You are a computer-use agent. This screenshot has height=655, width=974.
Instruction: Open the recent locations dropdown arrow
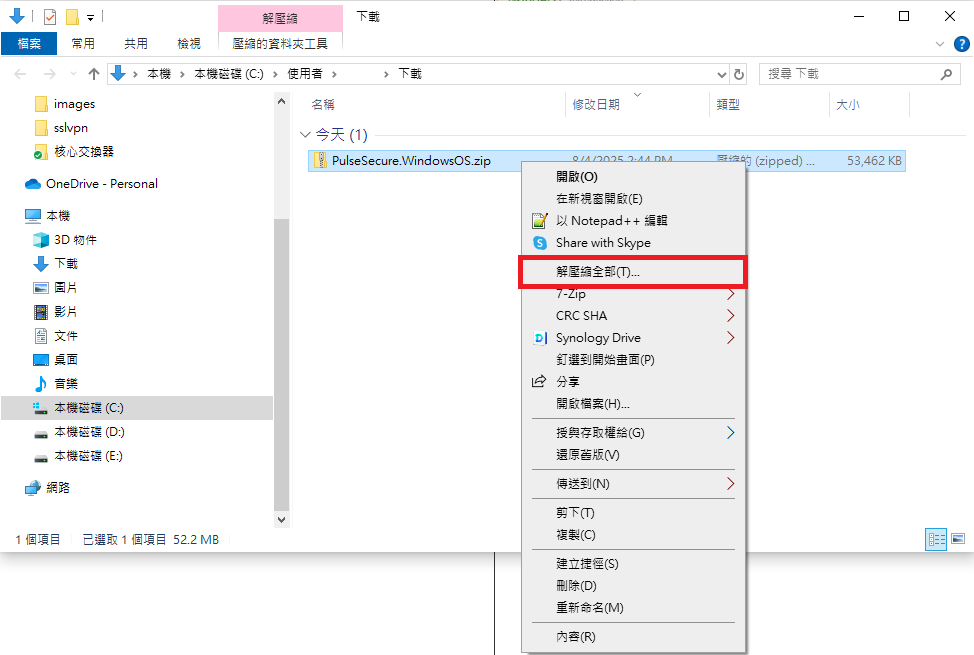73,74
